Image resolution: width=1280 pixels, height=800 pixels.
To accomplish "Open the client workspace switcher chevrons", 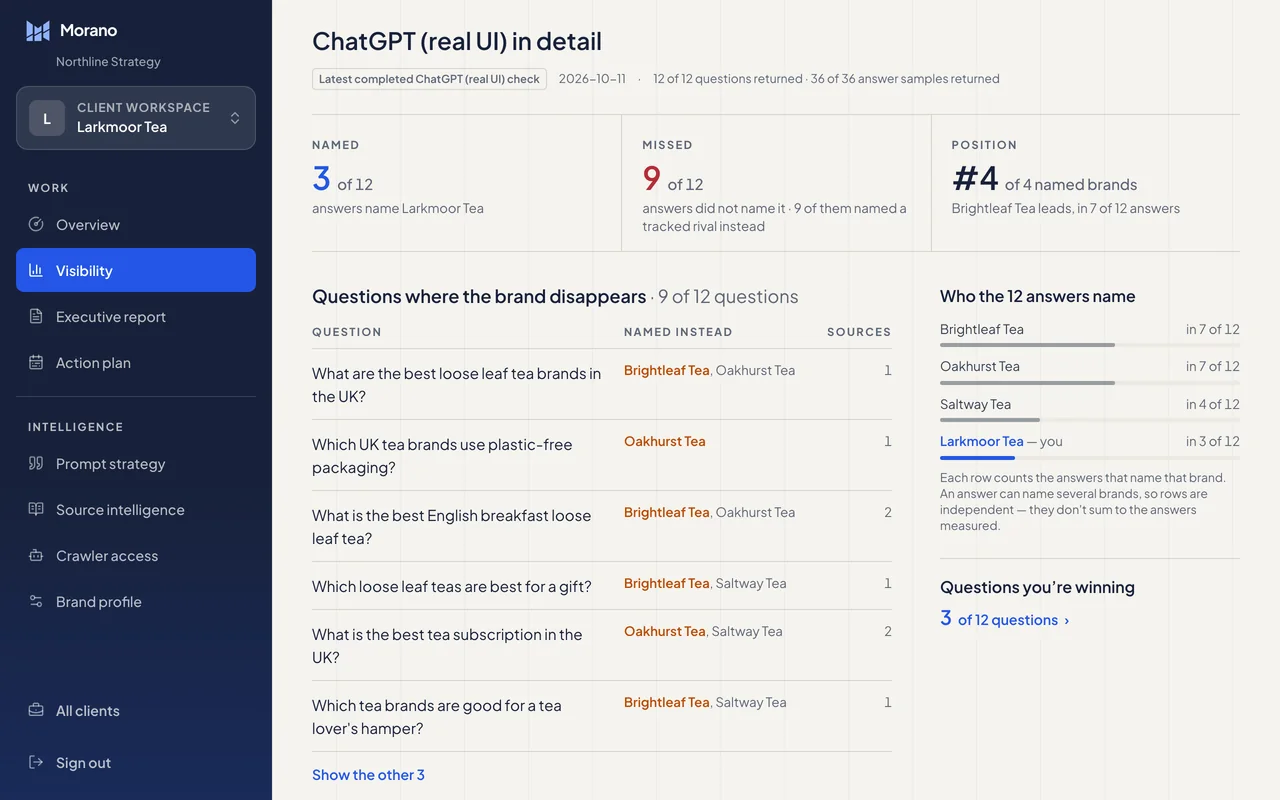I will pyautogui.click(x=235, y=118).
